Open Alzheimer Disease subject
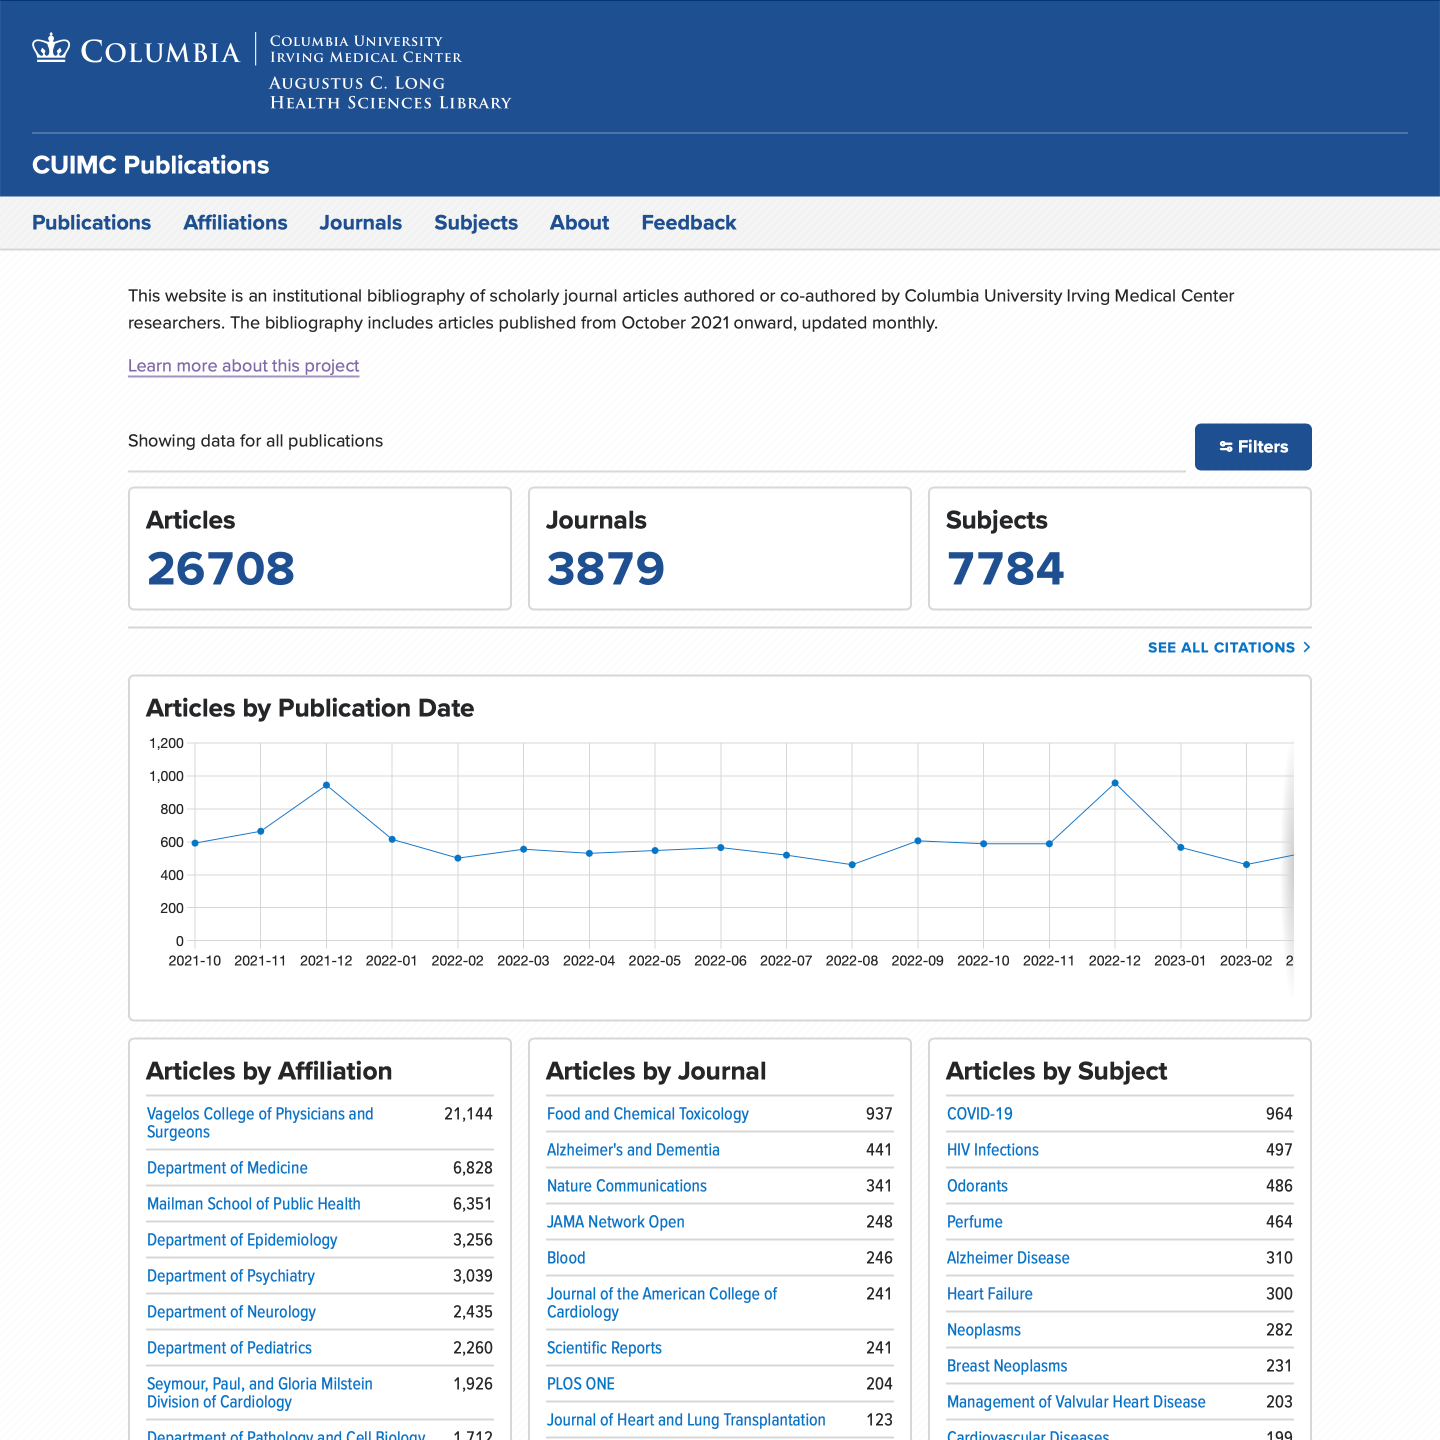 tap(1008, 1258)
